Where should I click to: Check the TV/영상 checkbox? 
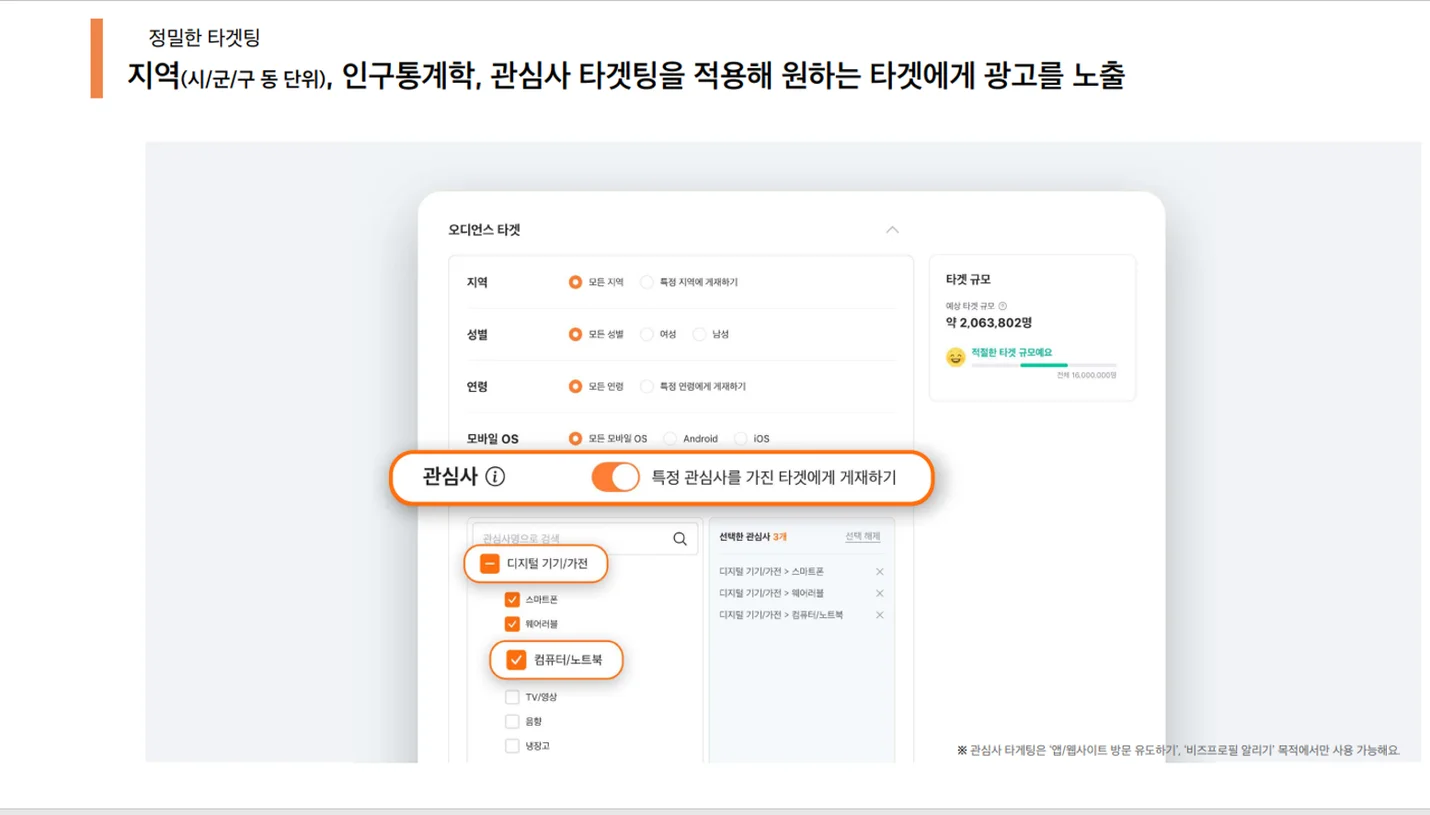512,697
